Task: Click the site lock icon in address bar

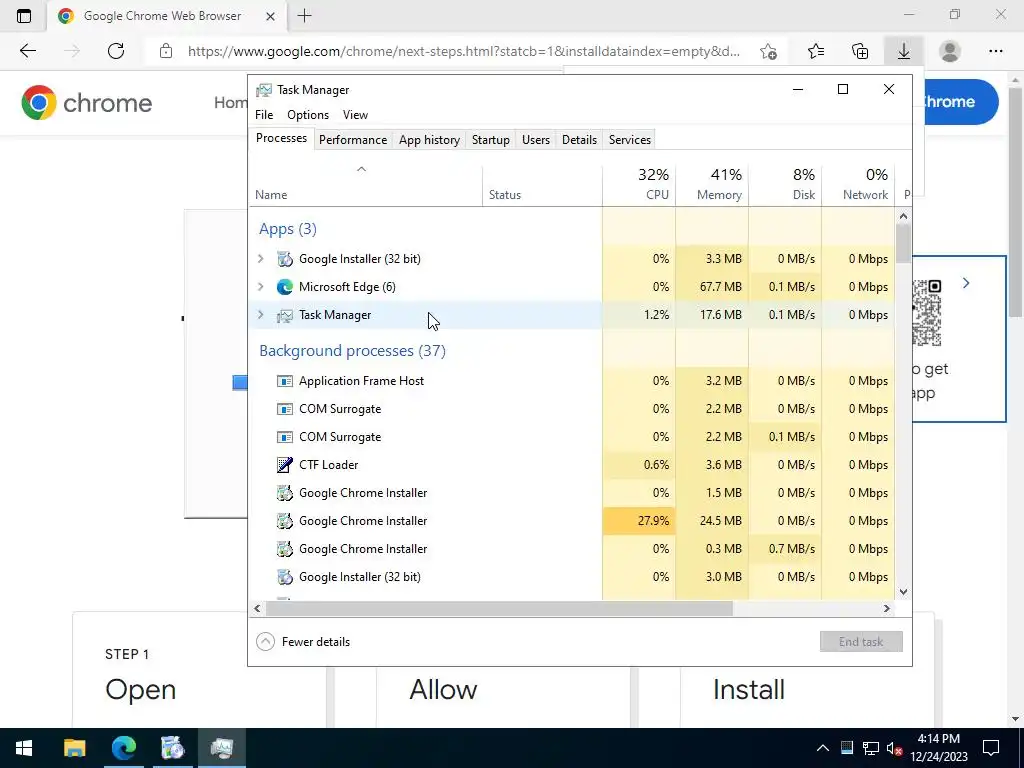Action: pos(166,51)
